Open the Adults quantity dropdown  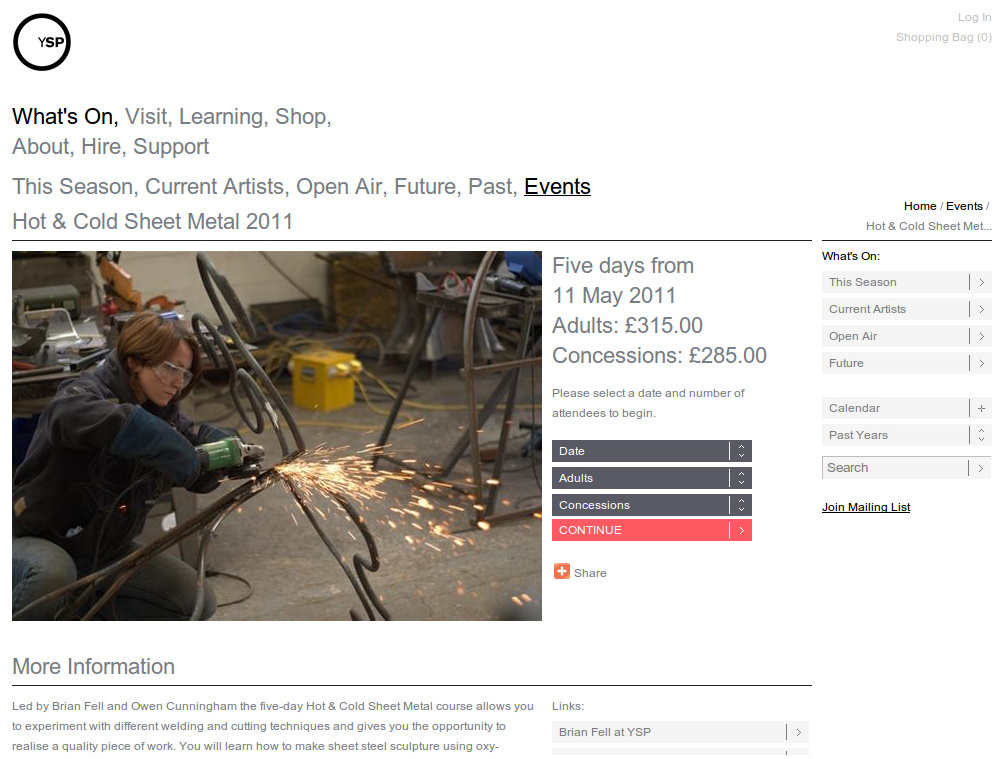pos(651,479)
